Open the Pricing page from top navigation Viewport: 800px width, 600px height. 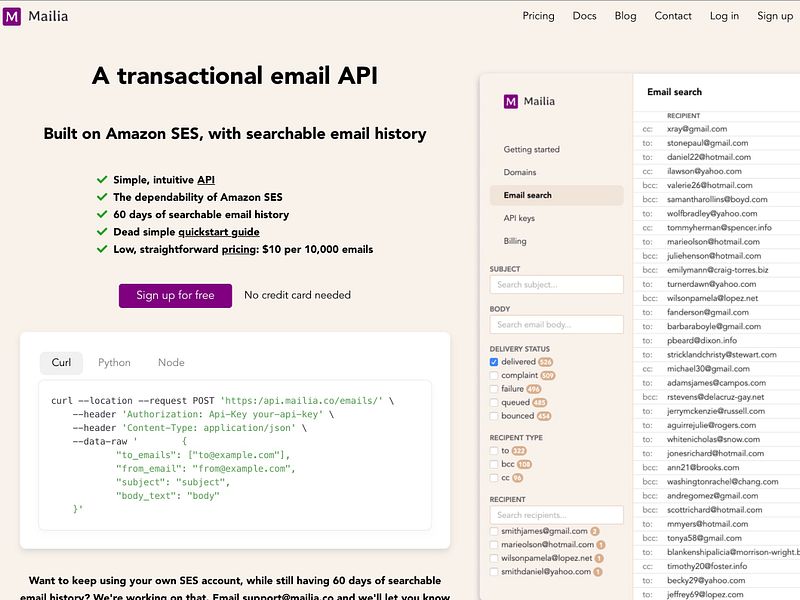click(x=538, y=16)
